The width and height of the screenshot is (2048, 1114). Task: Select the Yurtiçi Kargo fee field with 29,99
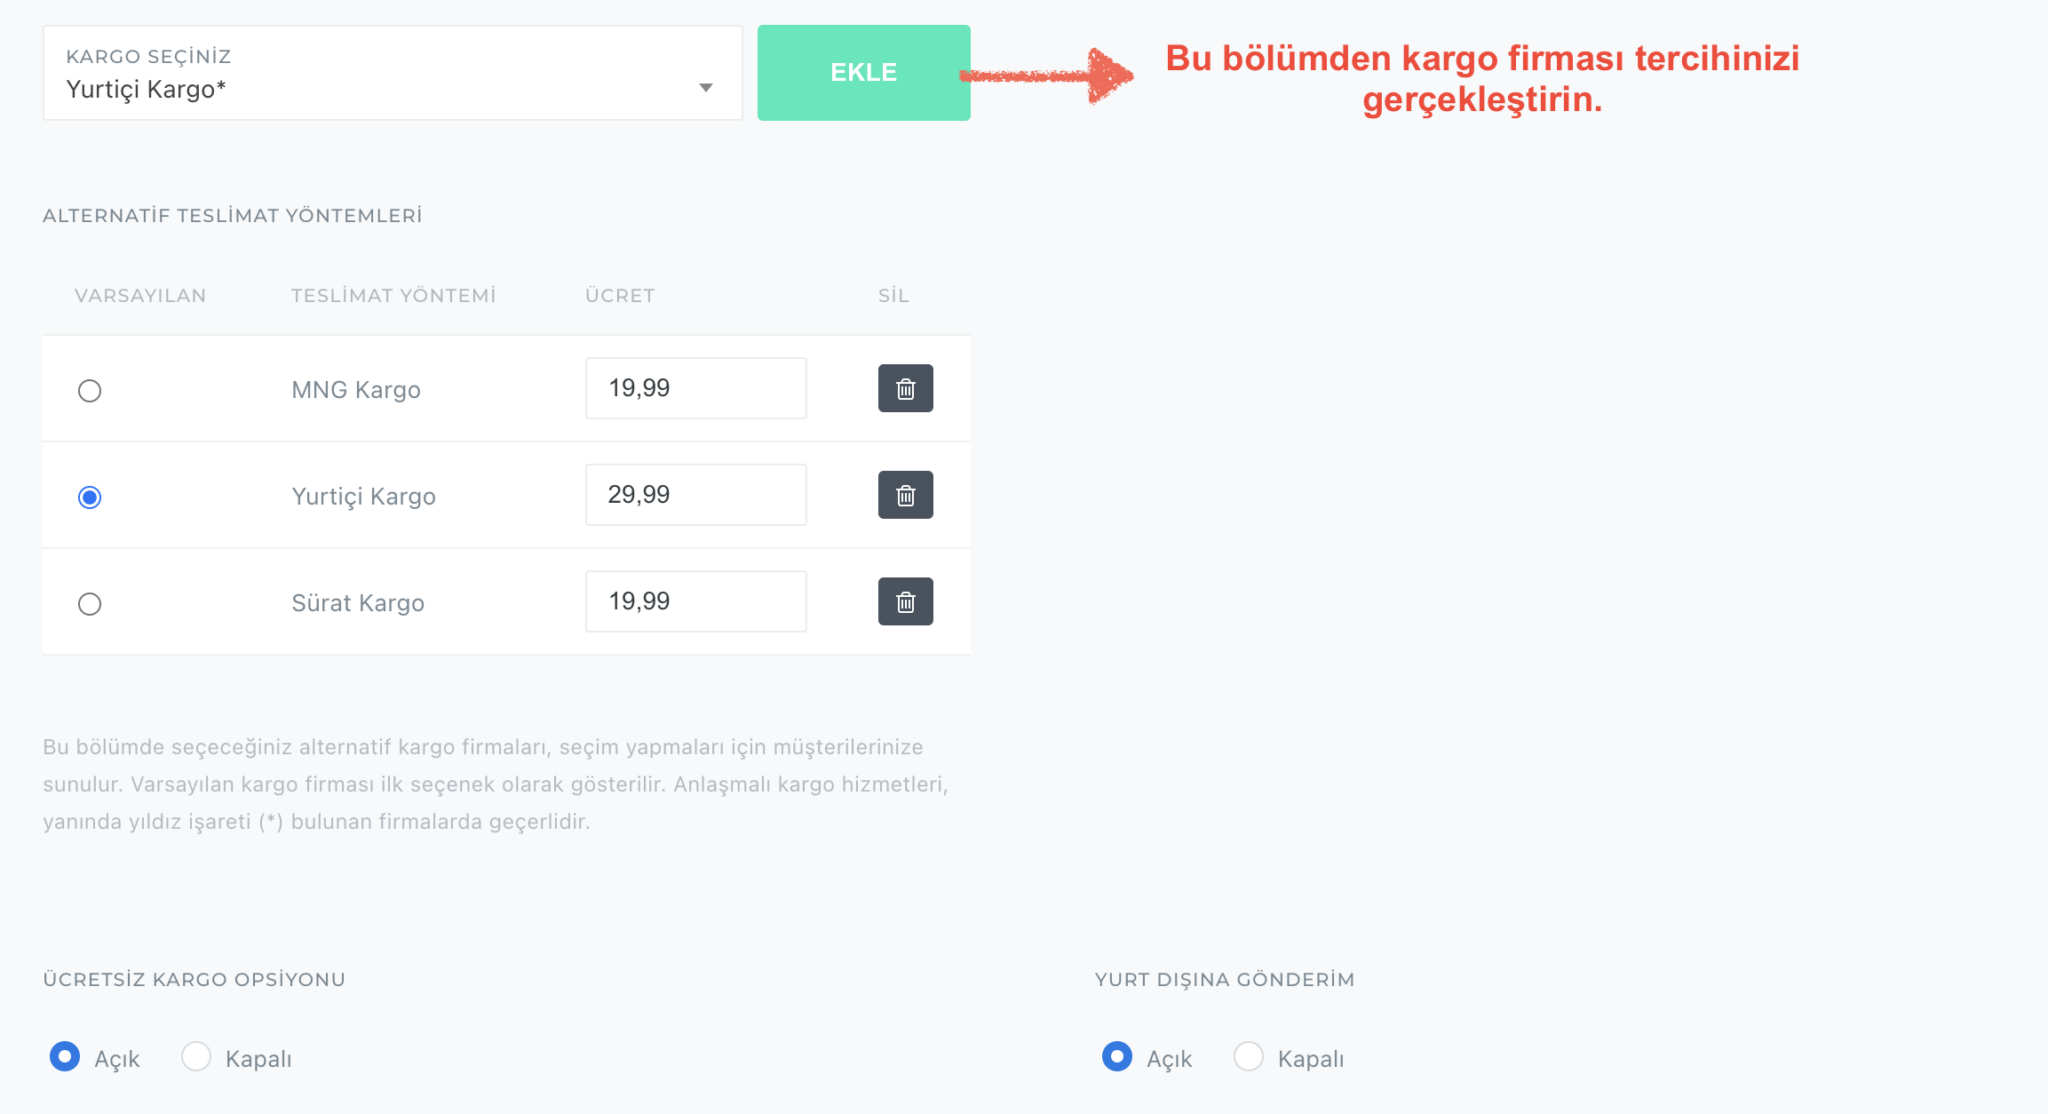tap(695, 494)
